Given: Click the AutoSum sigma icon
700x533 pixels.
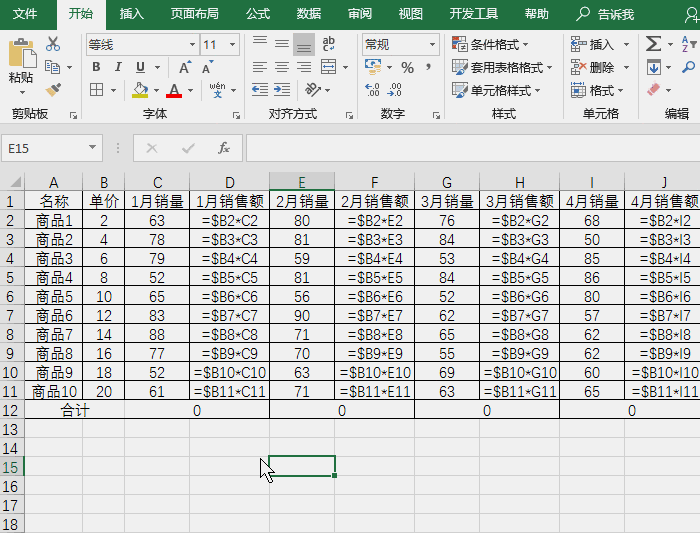Looking at the screenshot, I should pos(654,44).
